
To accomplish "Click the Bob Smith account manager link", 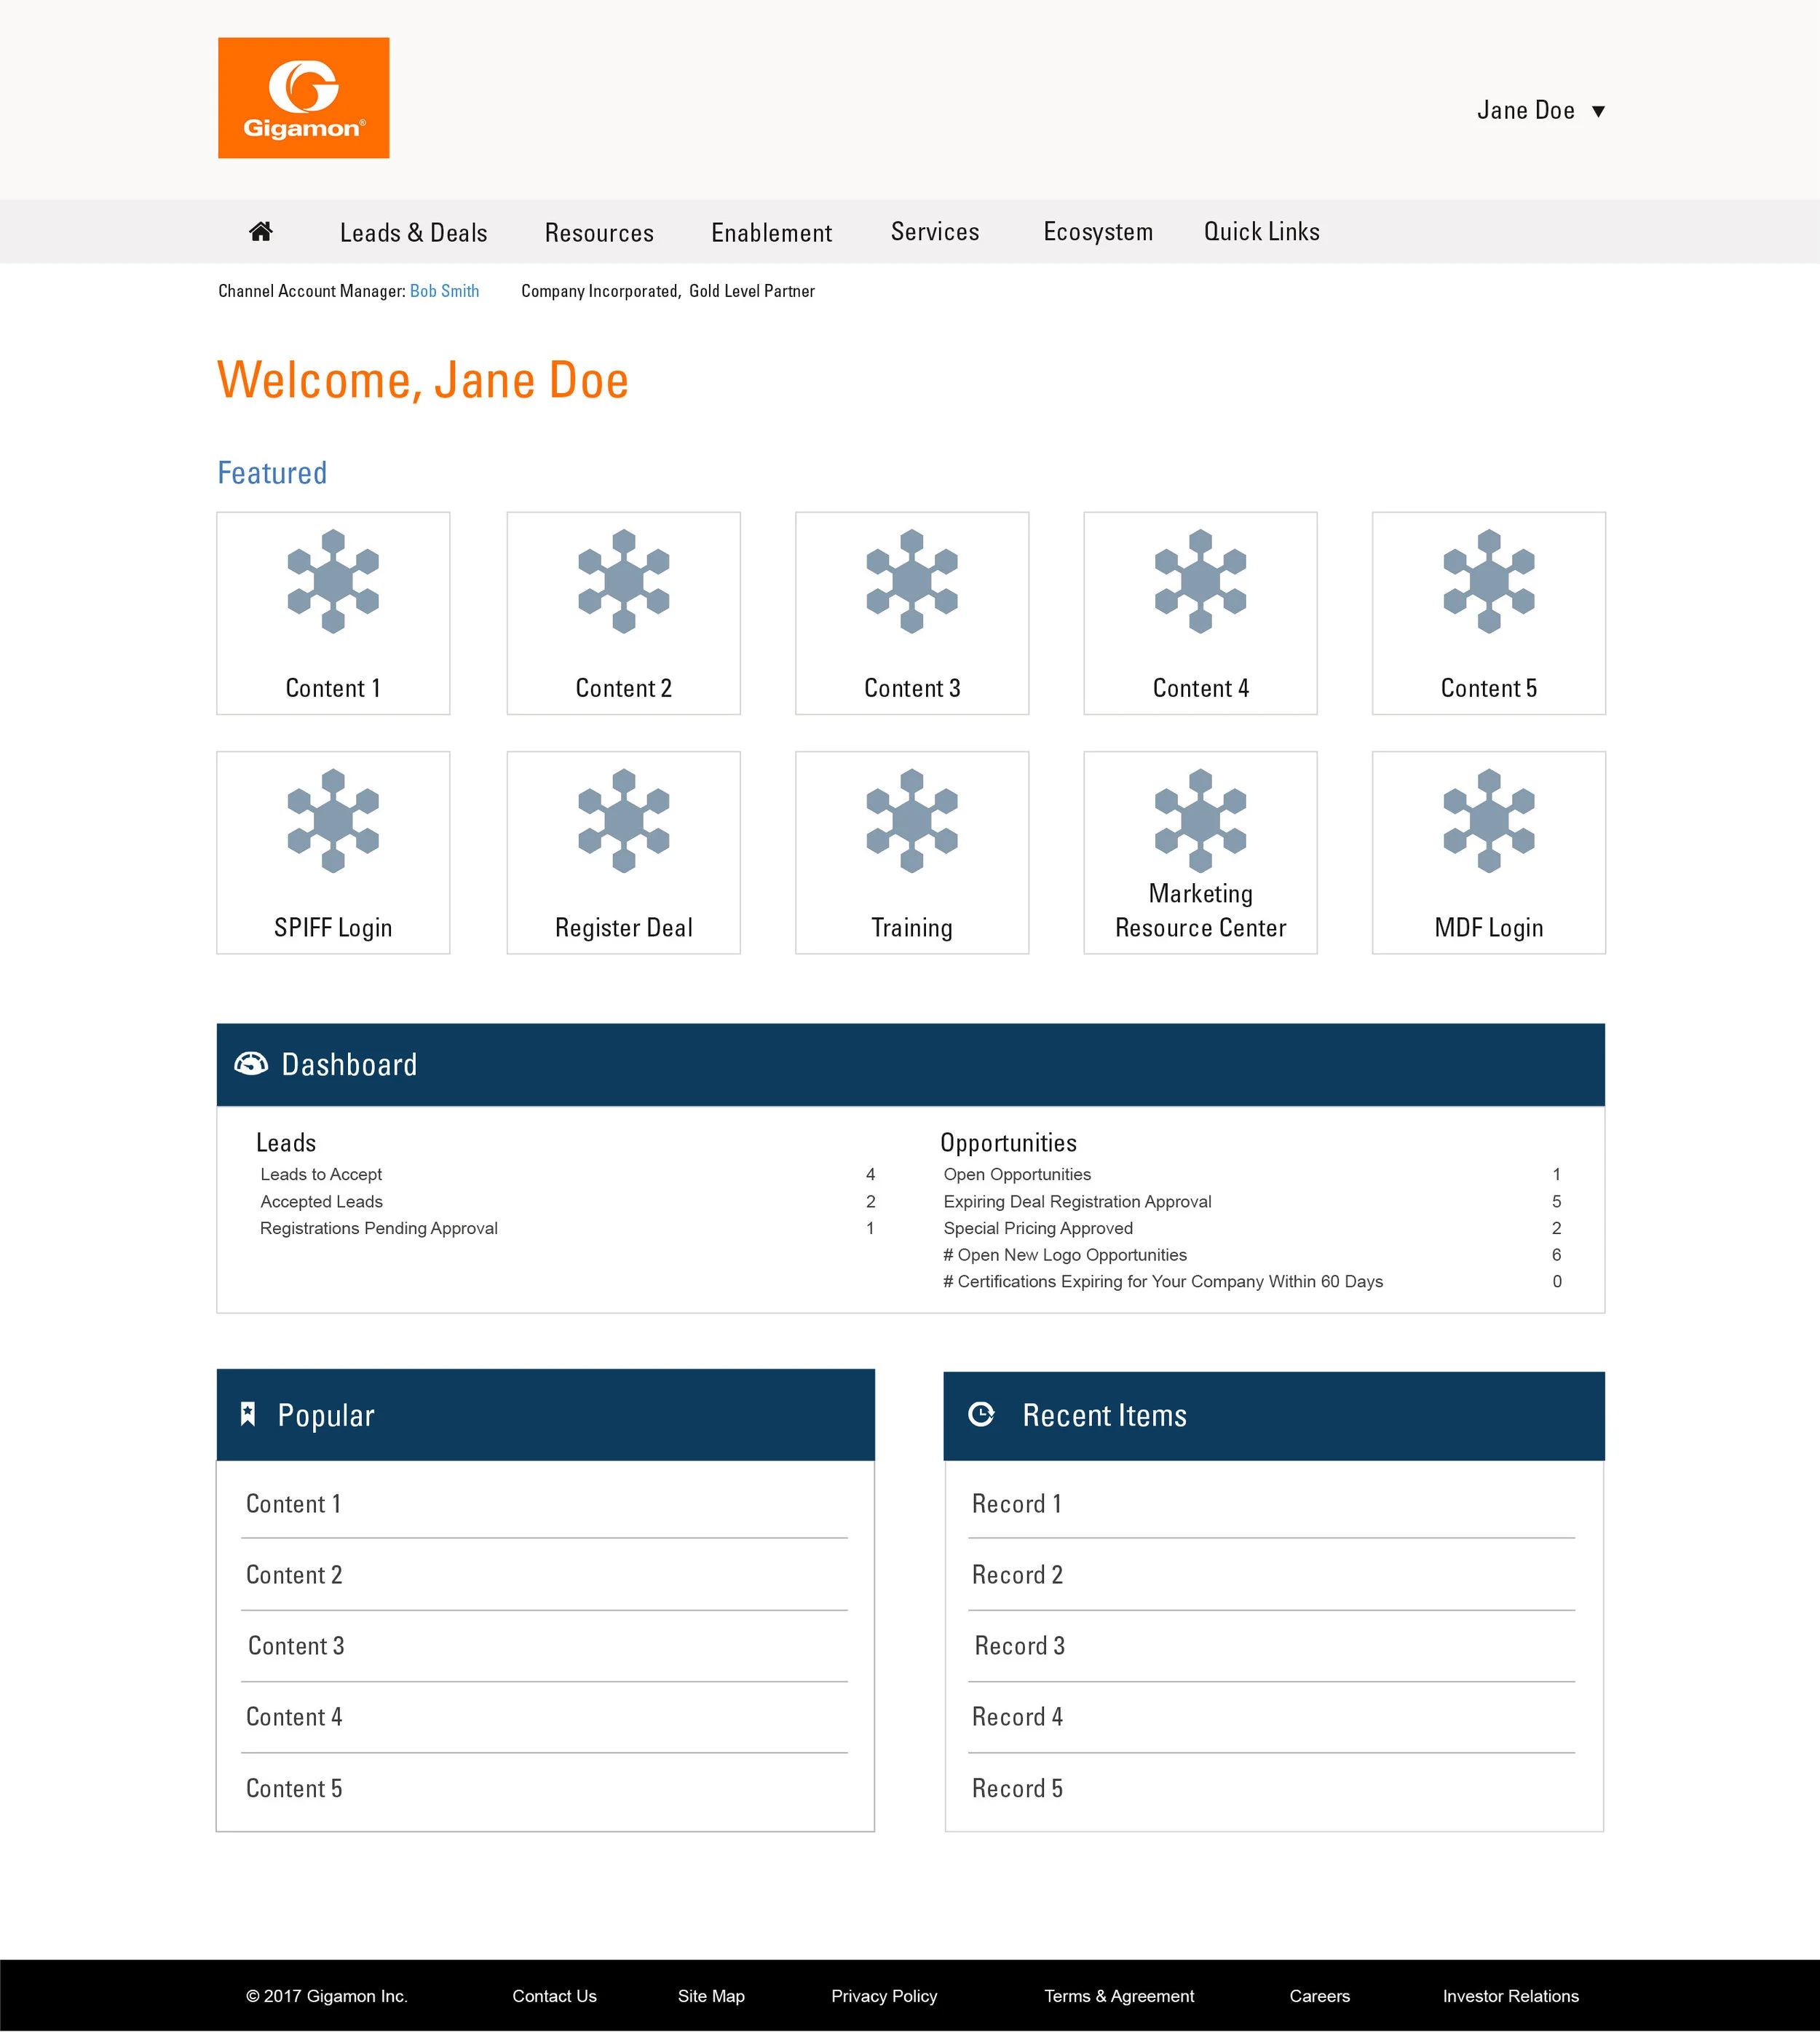I will point(444,291).
